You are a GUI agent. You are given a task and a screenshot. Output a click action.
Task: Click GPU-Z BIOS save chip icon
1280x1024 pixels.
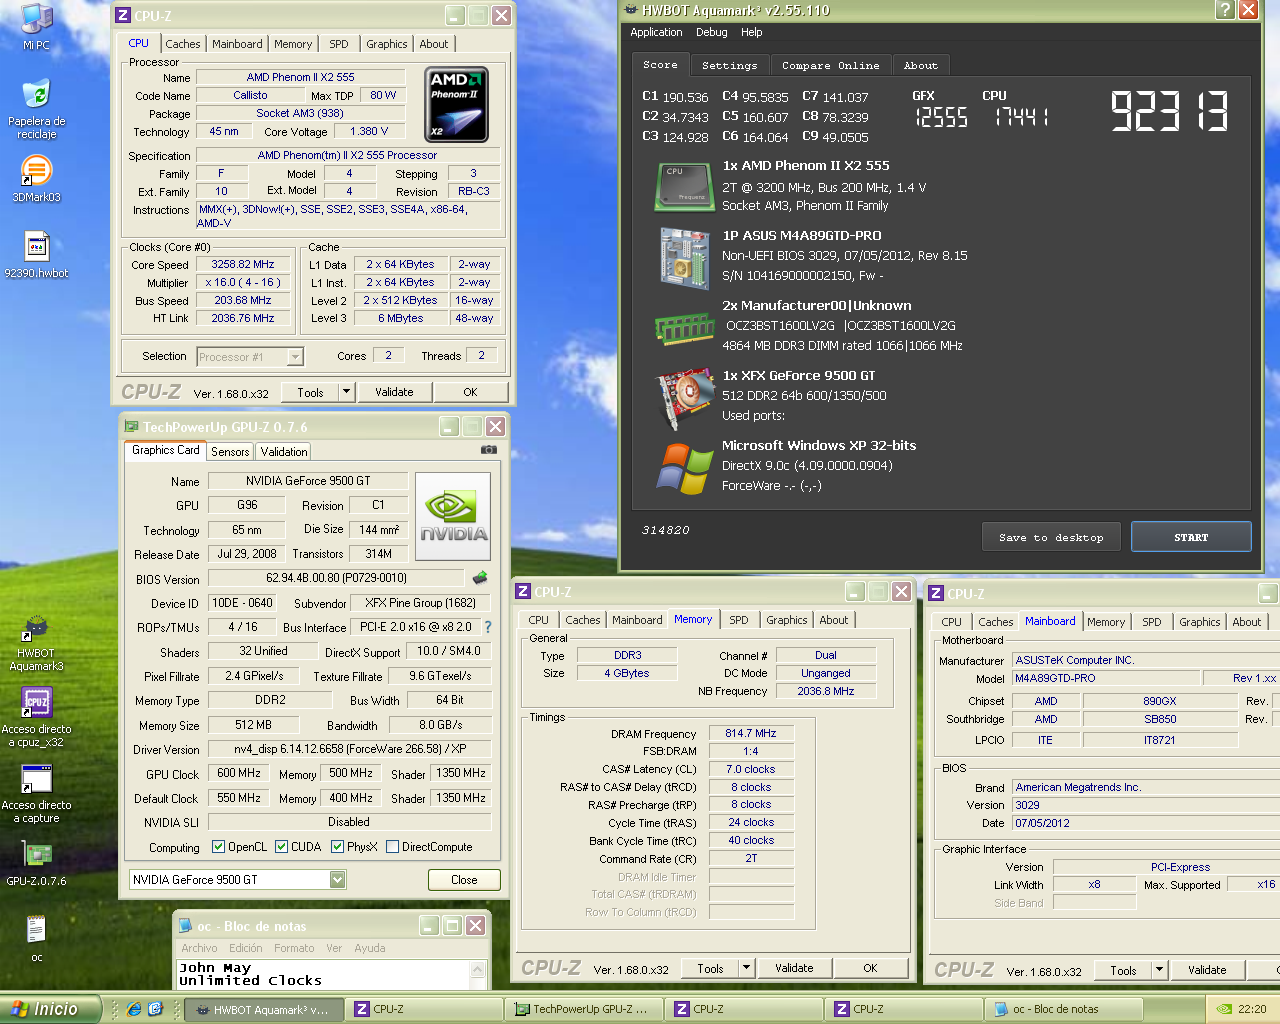(x=479, y=578)
